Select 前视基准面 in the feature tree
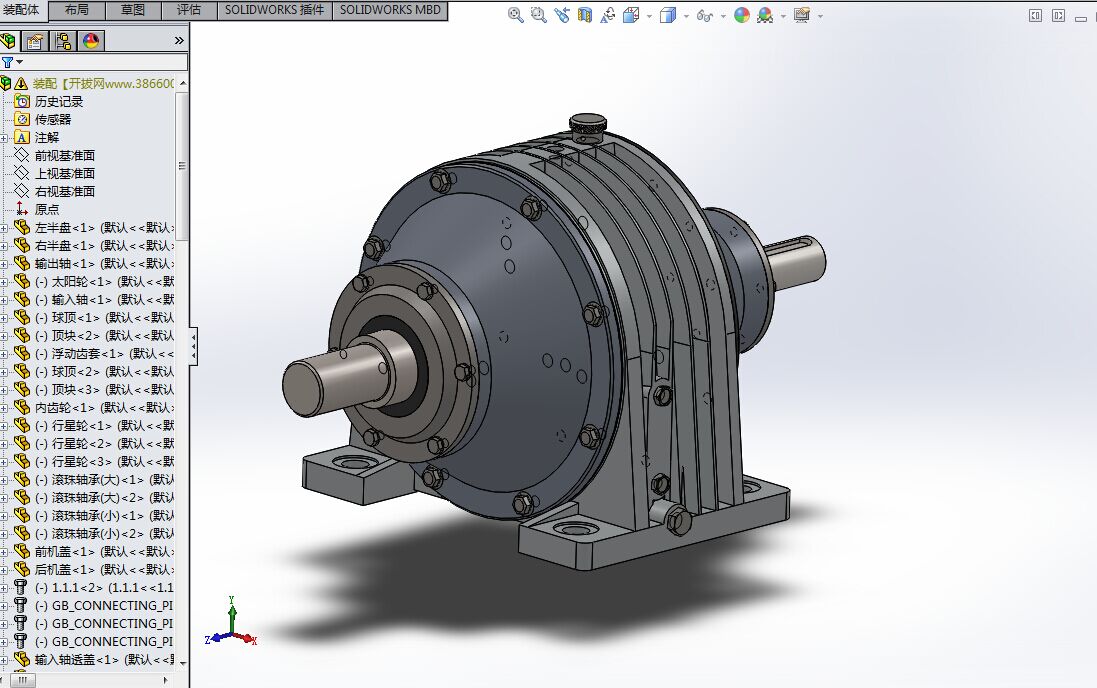1097x688 pixels. (x=64, y=155)
